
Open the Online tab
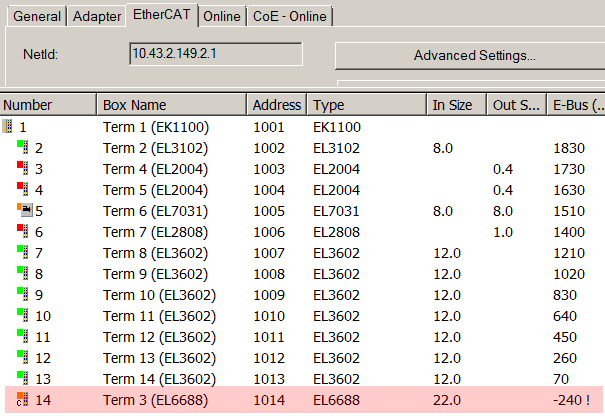coord(223,16)
